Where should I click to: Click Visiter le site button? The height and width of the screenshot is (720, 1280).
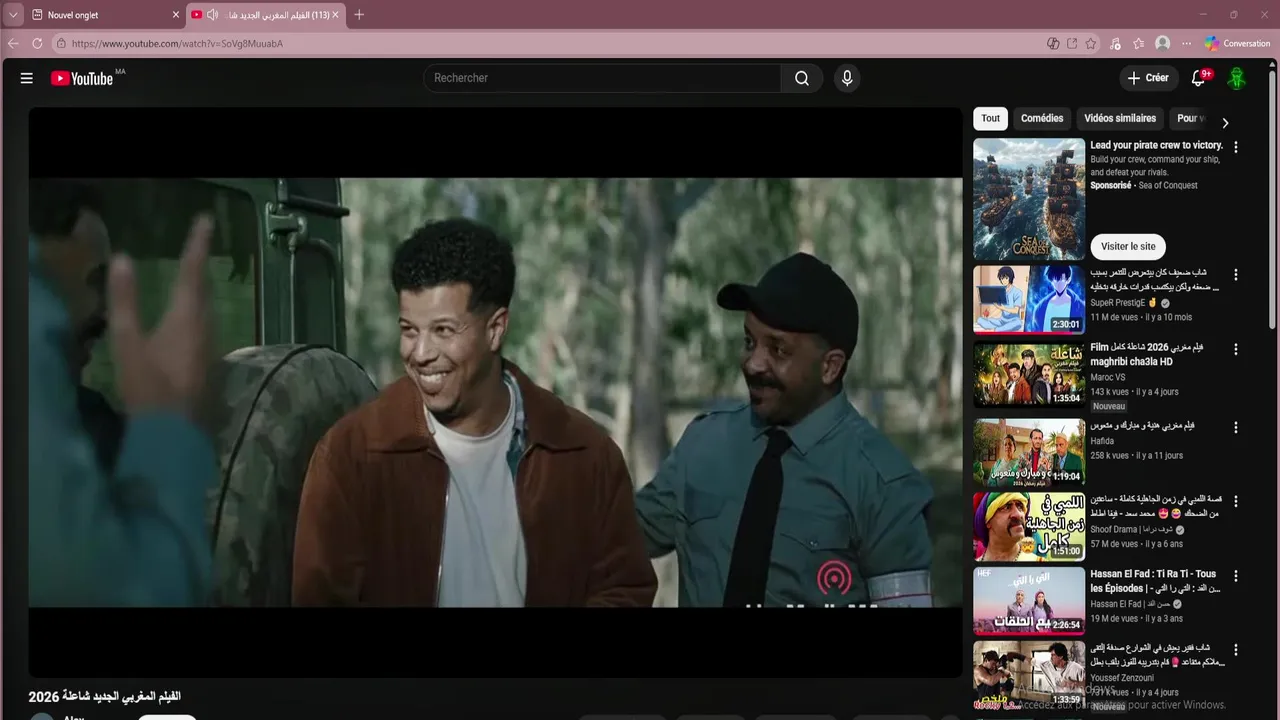tap(1128, 246)
